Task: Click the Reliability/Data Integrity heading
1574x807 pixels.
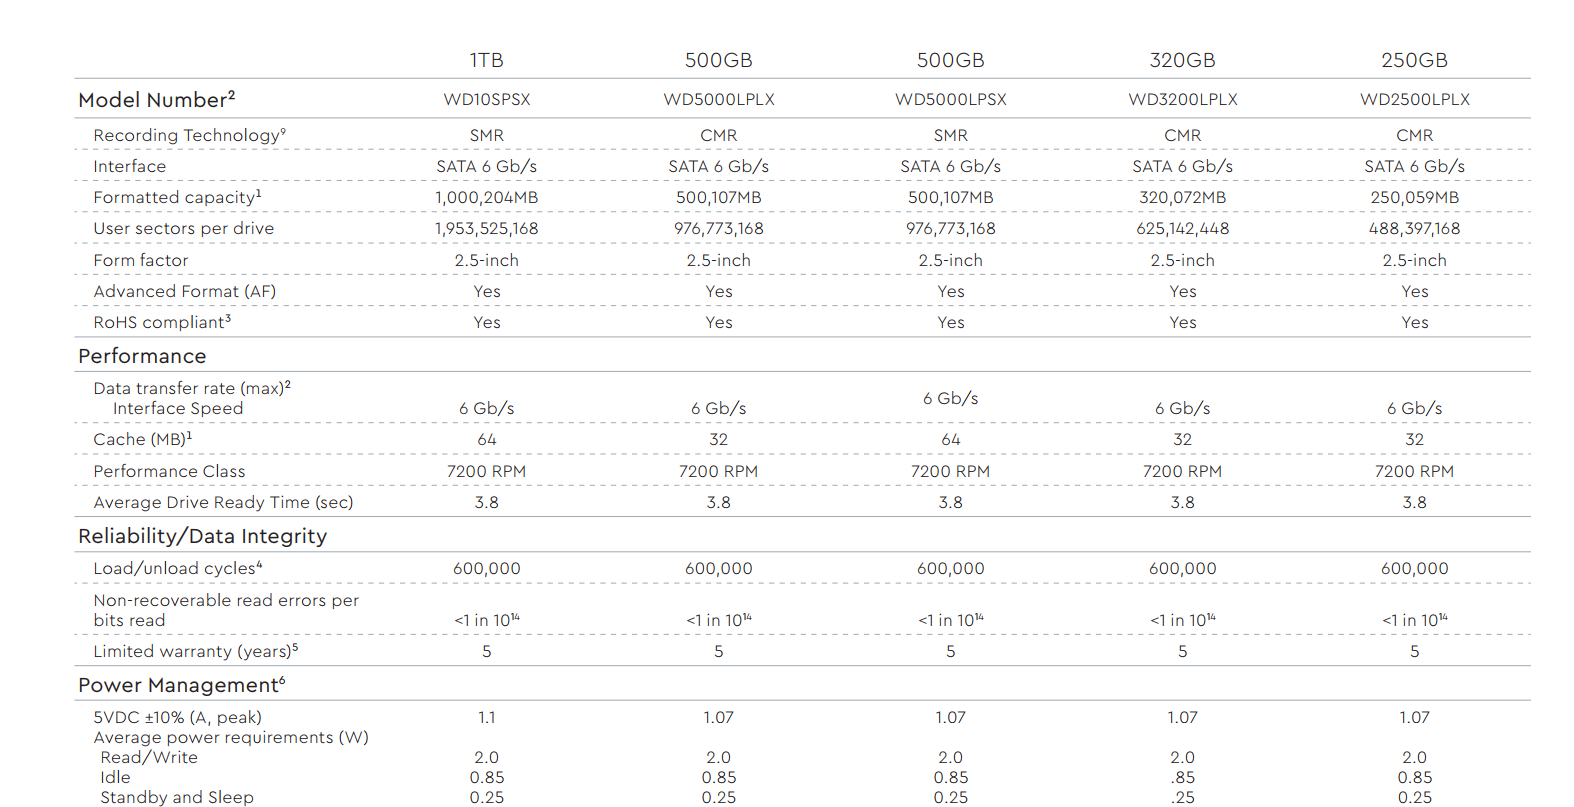Action: click(203, 536)
